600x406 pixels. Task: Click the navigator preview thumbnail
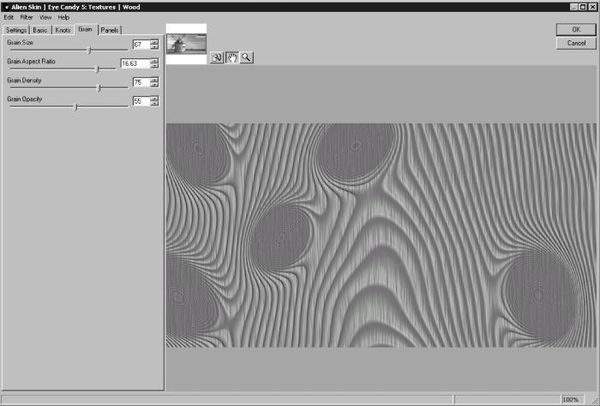coord(186,43)
